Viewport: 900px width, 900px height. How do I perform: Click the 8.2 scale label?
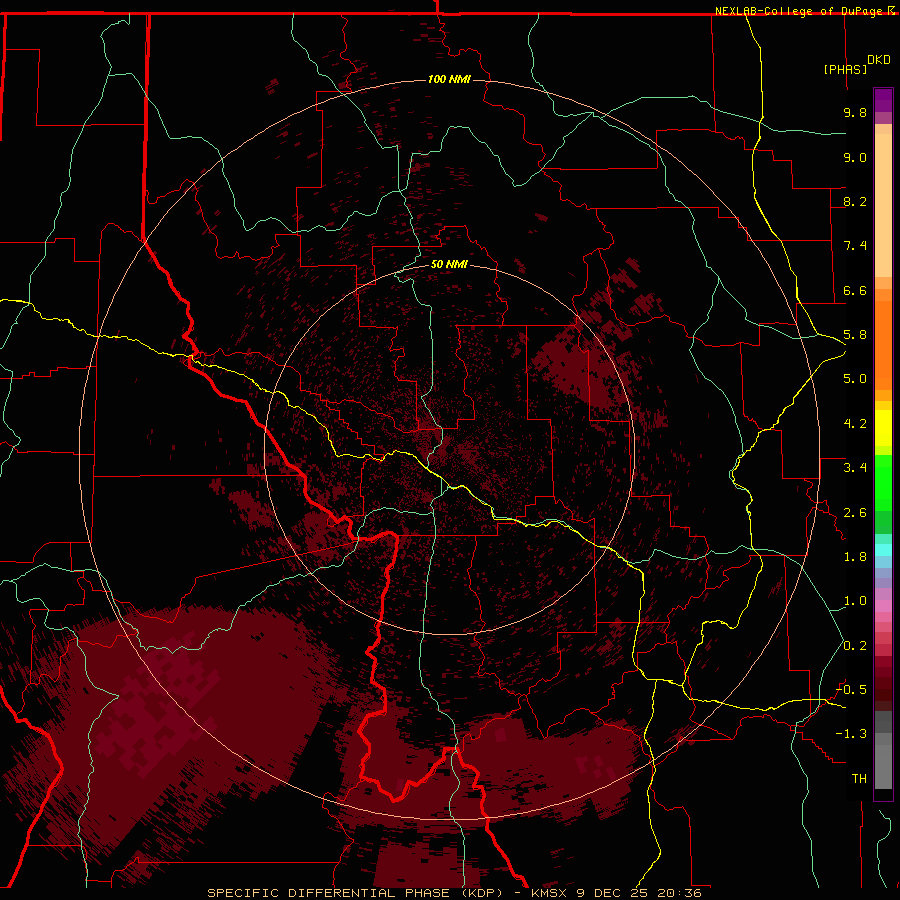pos(855,201)
